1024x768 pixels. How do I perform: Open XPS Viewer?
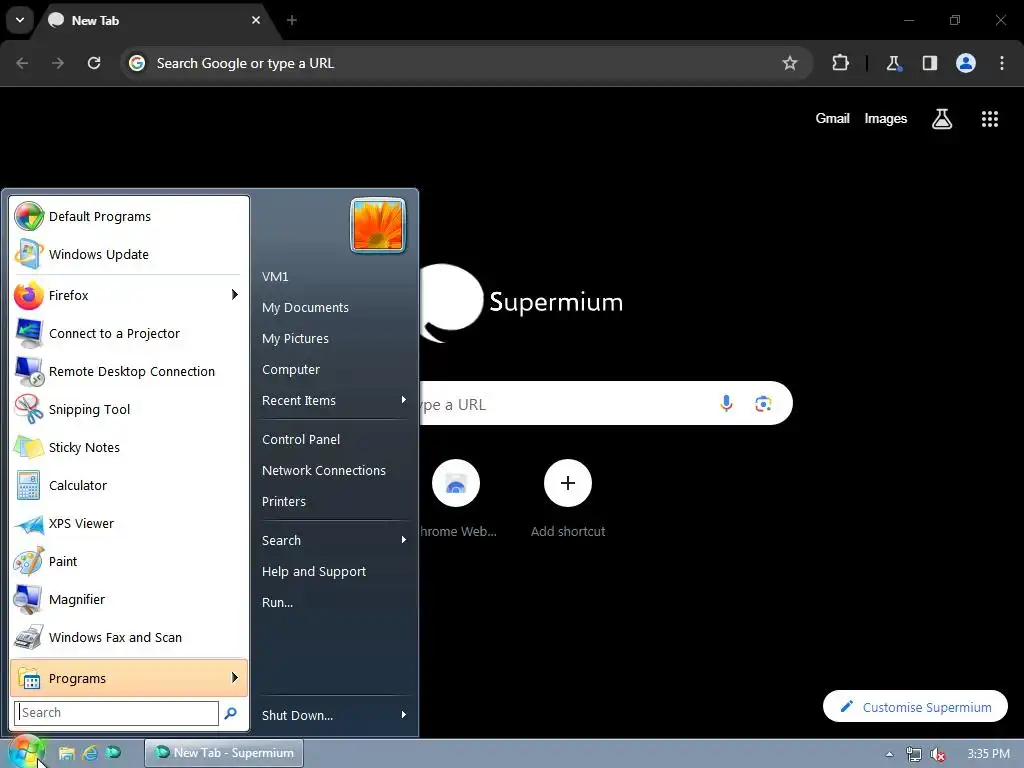[129, 523]
